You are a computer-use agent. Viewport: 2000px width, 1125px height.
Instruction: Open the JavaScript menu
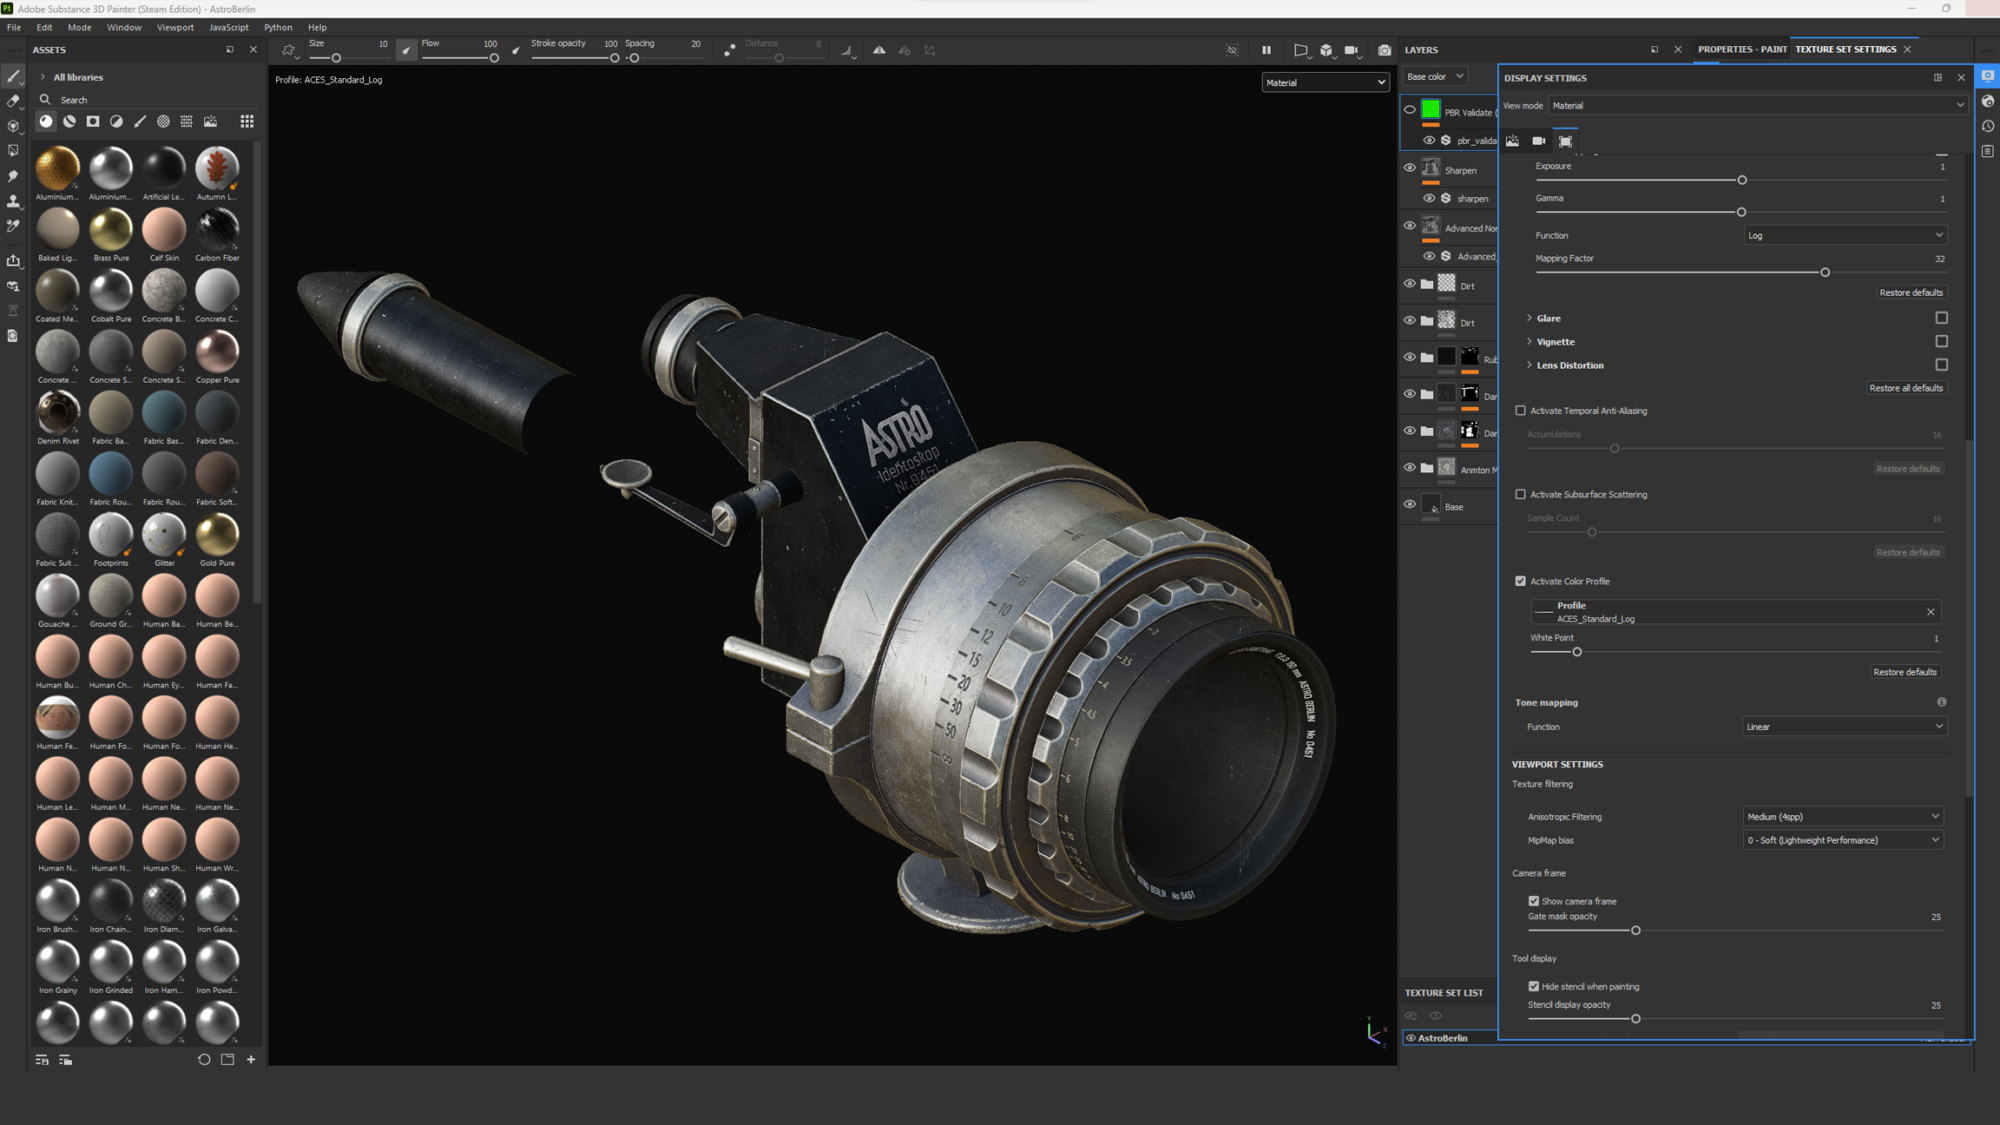coord(228,27)
